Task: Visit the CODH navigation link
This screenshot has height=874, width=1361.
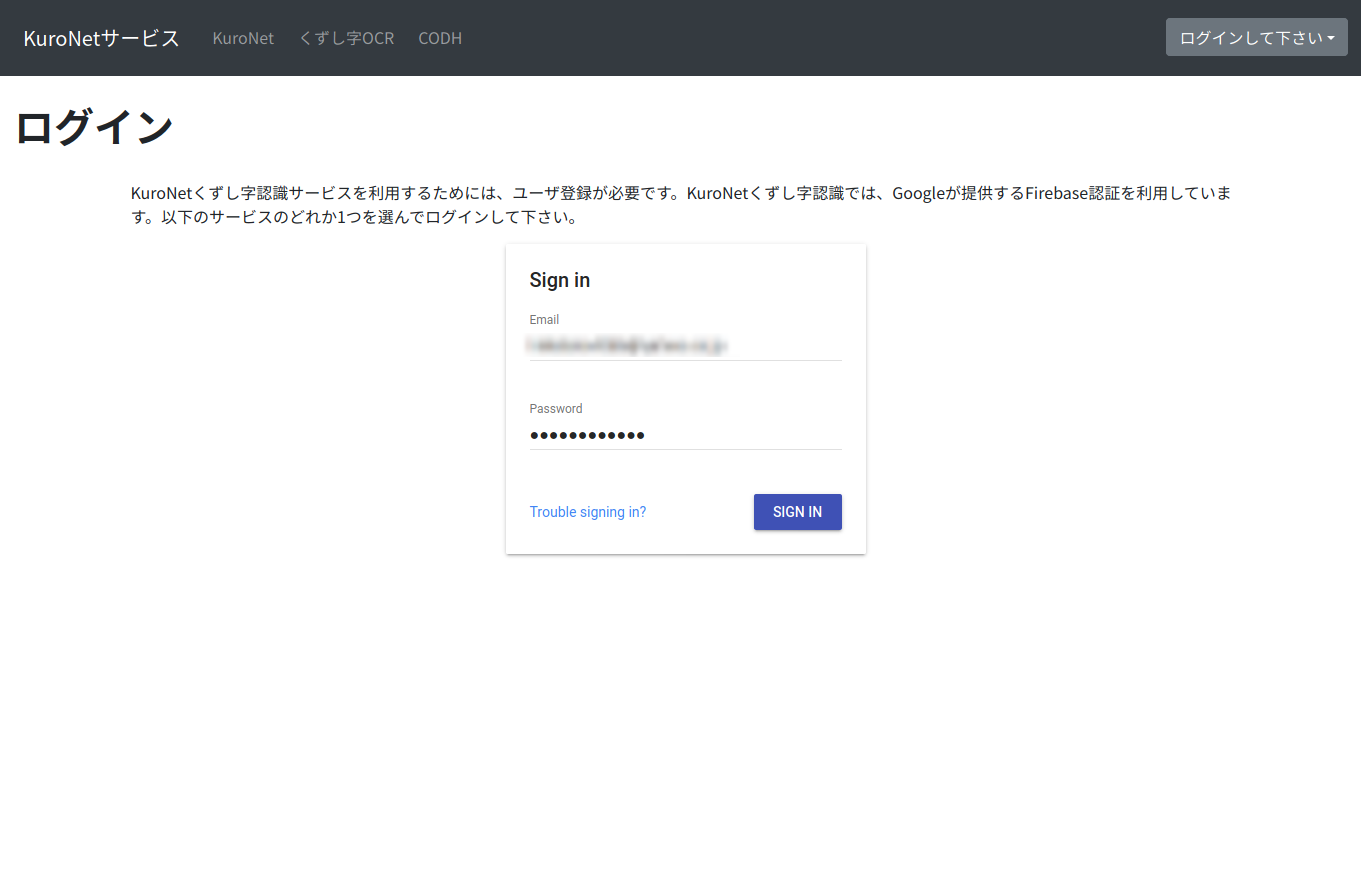Action: click(x=440, y=38)
